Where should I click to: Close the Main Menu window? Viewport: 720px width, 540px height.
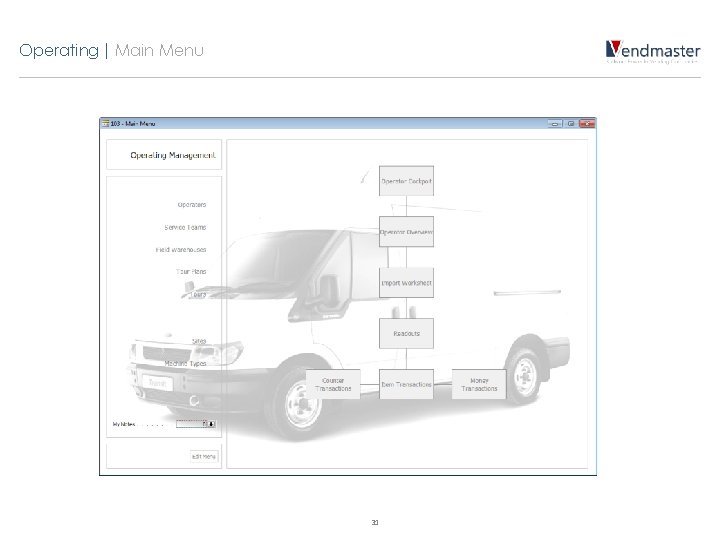587,124
